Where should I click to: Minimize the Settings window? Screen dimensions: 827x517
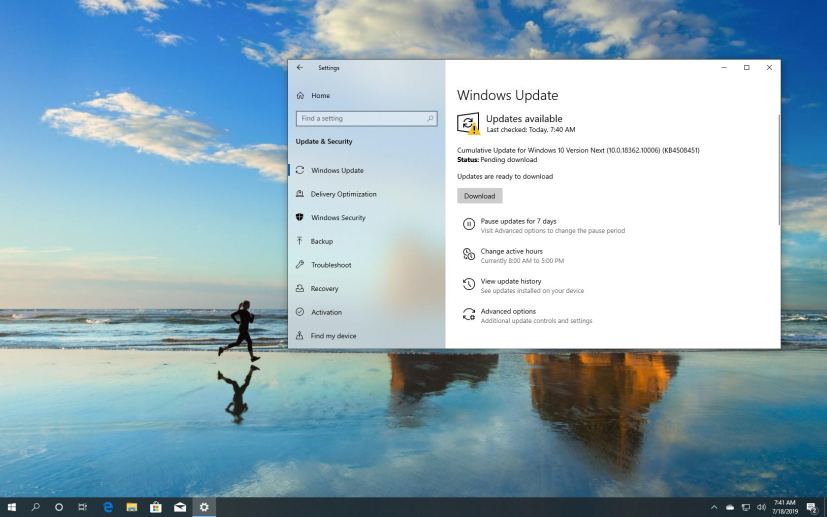[724, 68]
